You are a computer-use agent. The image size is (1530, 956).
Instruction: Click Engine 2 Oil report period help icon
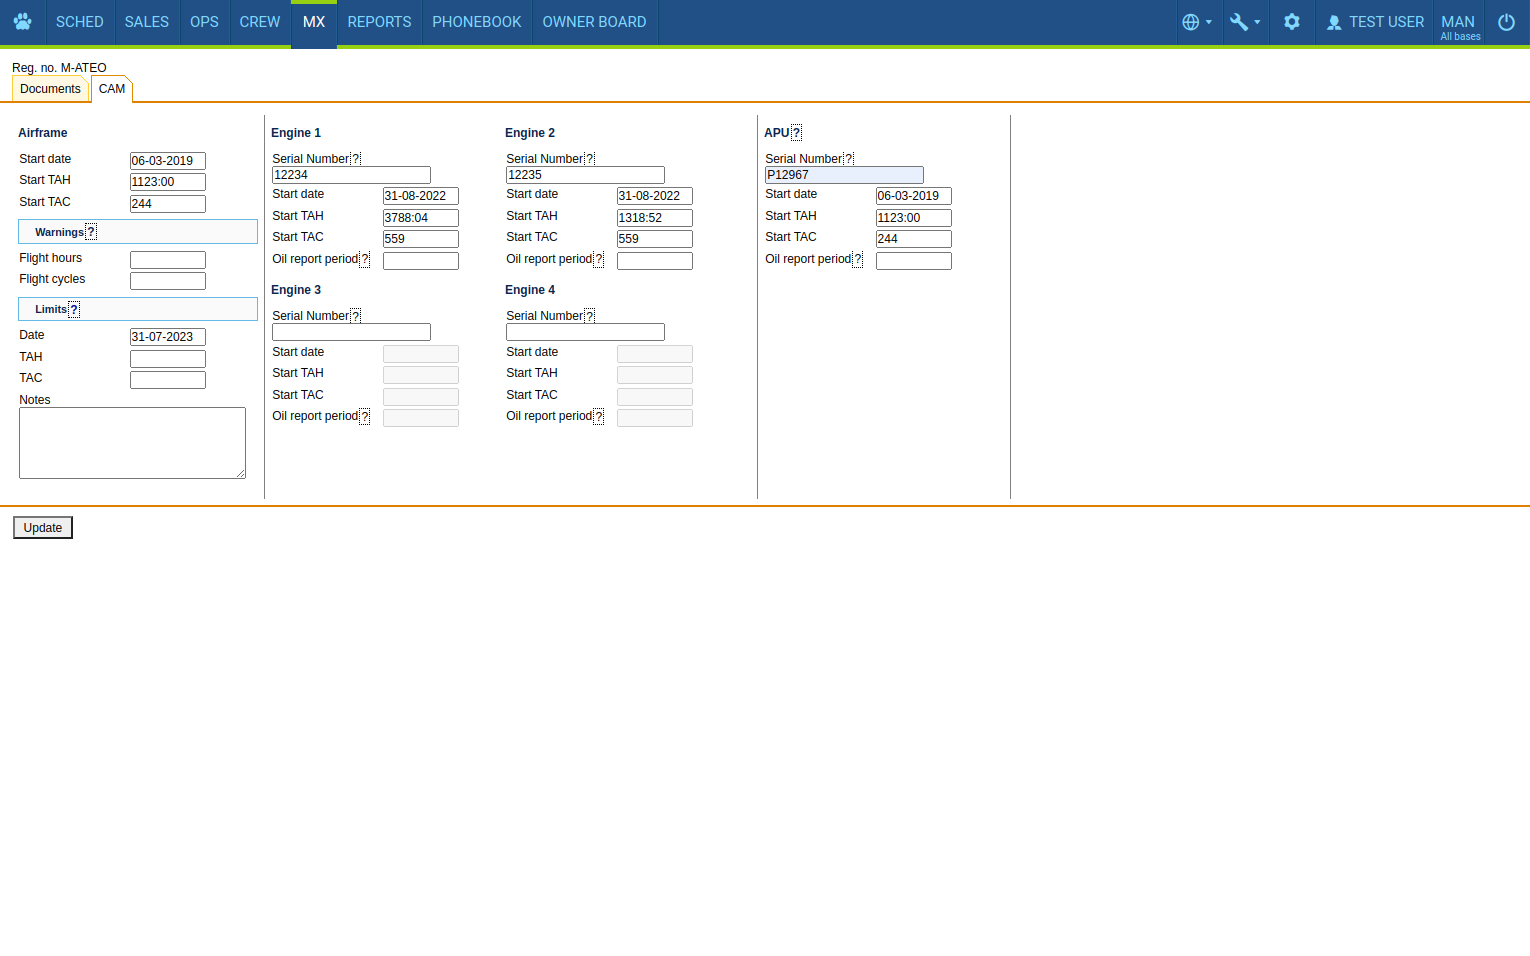(x=599, y=260)
